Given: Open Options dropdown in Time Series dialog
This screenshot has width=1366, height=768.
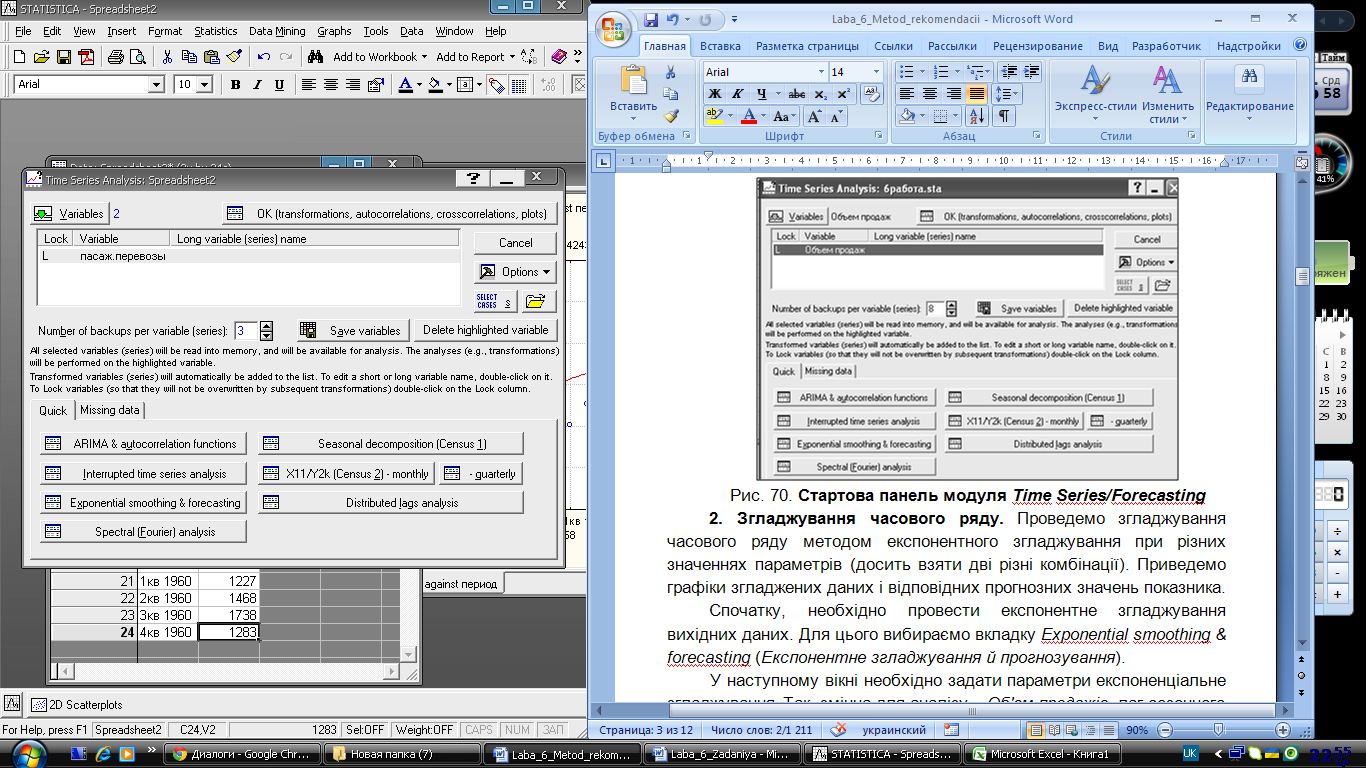Looking at the screenshot, I should 515,272.
